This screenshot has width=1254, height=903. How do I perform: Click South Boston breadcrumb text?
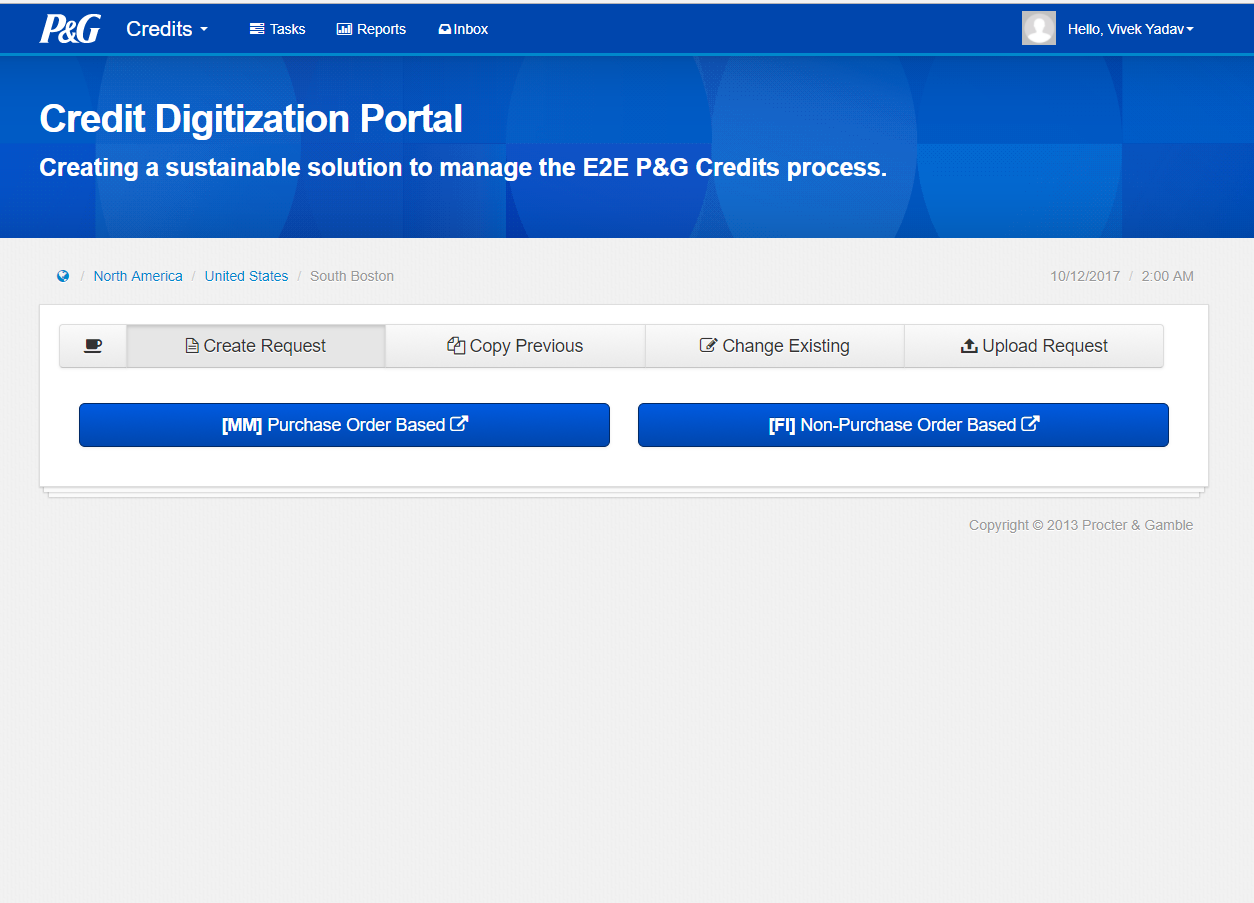tap(352, 276)
